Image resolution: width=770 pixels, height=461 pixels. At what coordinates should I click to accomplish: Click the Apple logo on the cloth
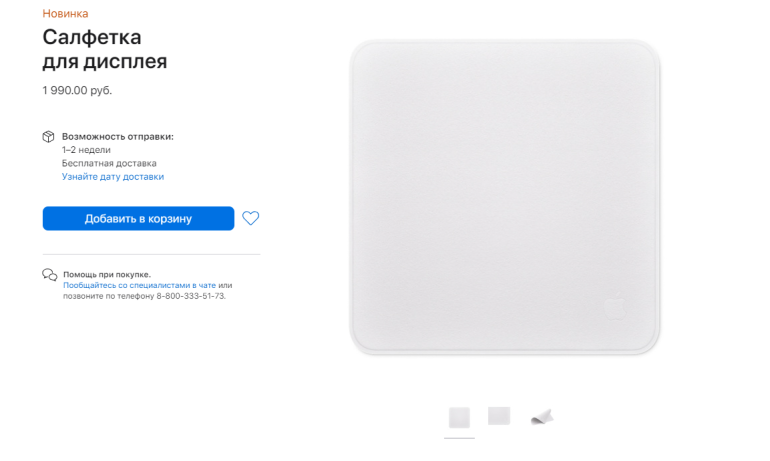[615, 306]
